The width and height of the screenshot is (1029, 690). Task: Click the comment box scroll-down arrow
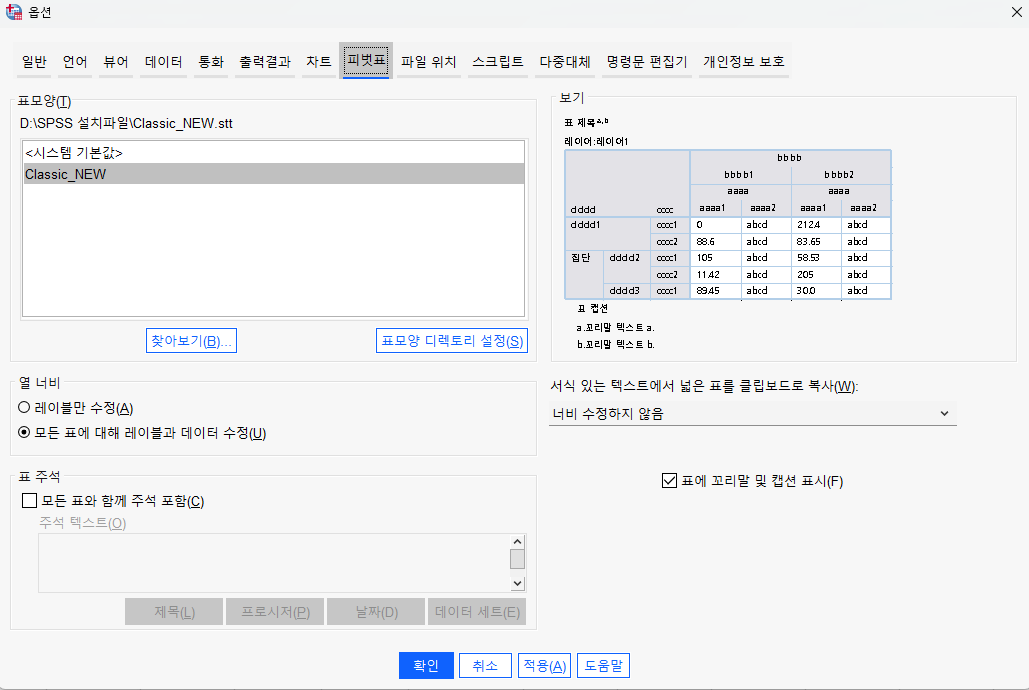pyautogui.click(x=517, y=584)
